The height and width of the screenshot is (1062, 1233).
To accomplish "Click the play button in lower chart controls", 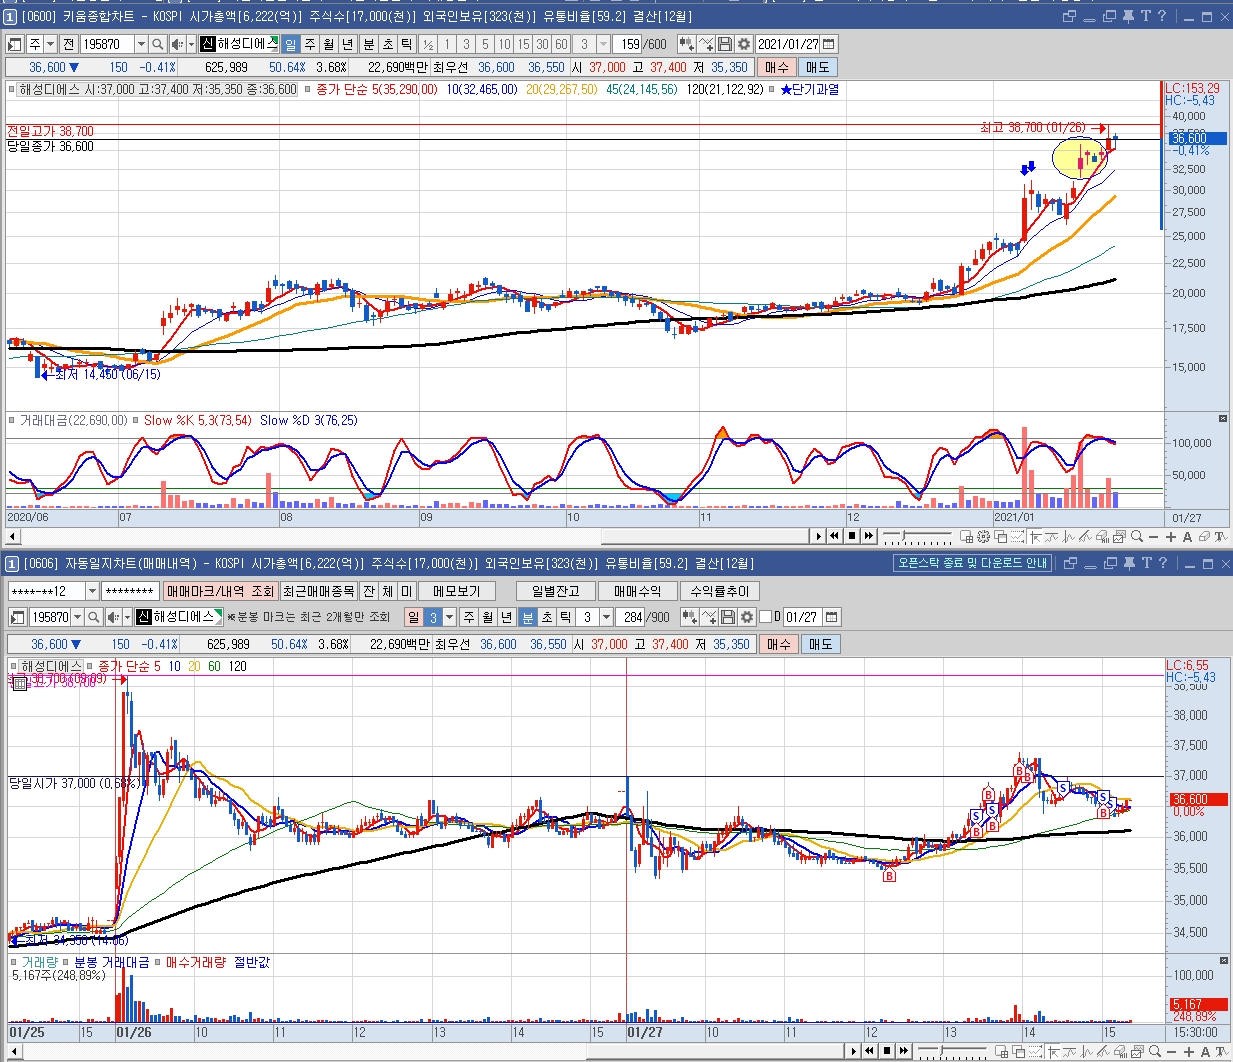I will pyautogui.click(x=853, y=1051).
